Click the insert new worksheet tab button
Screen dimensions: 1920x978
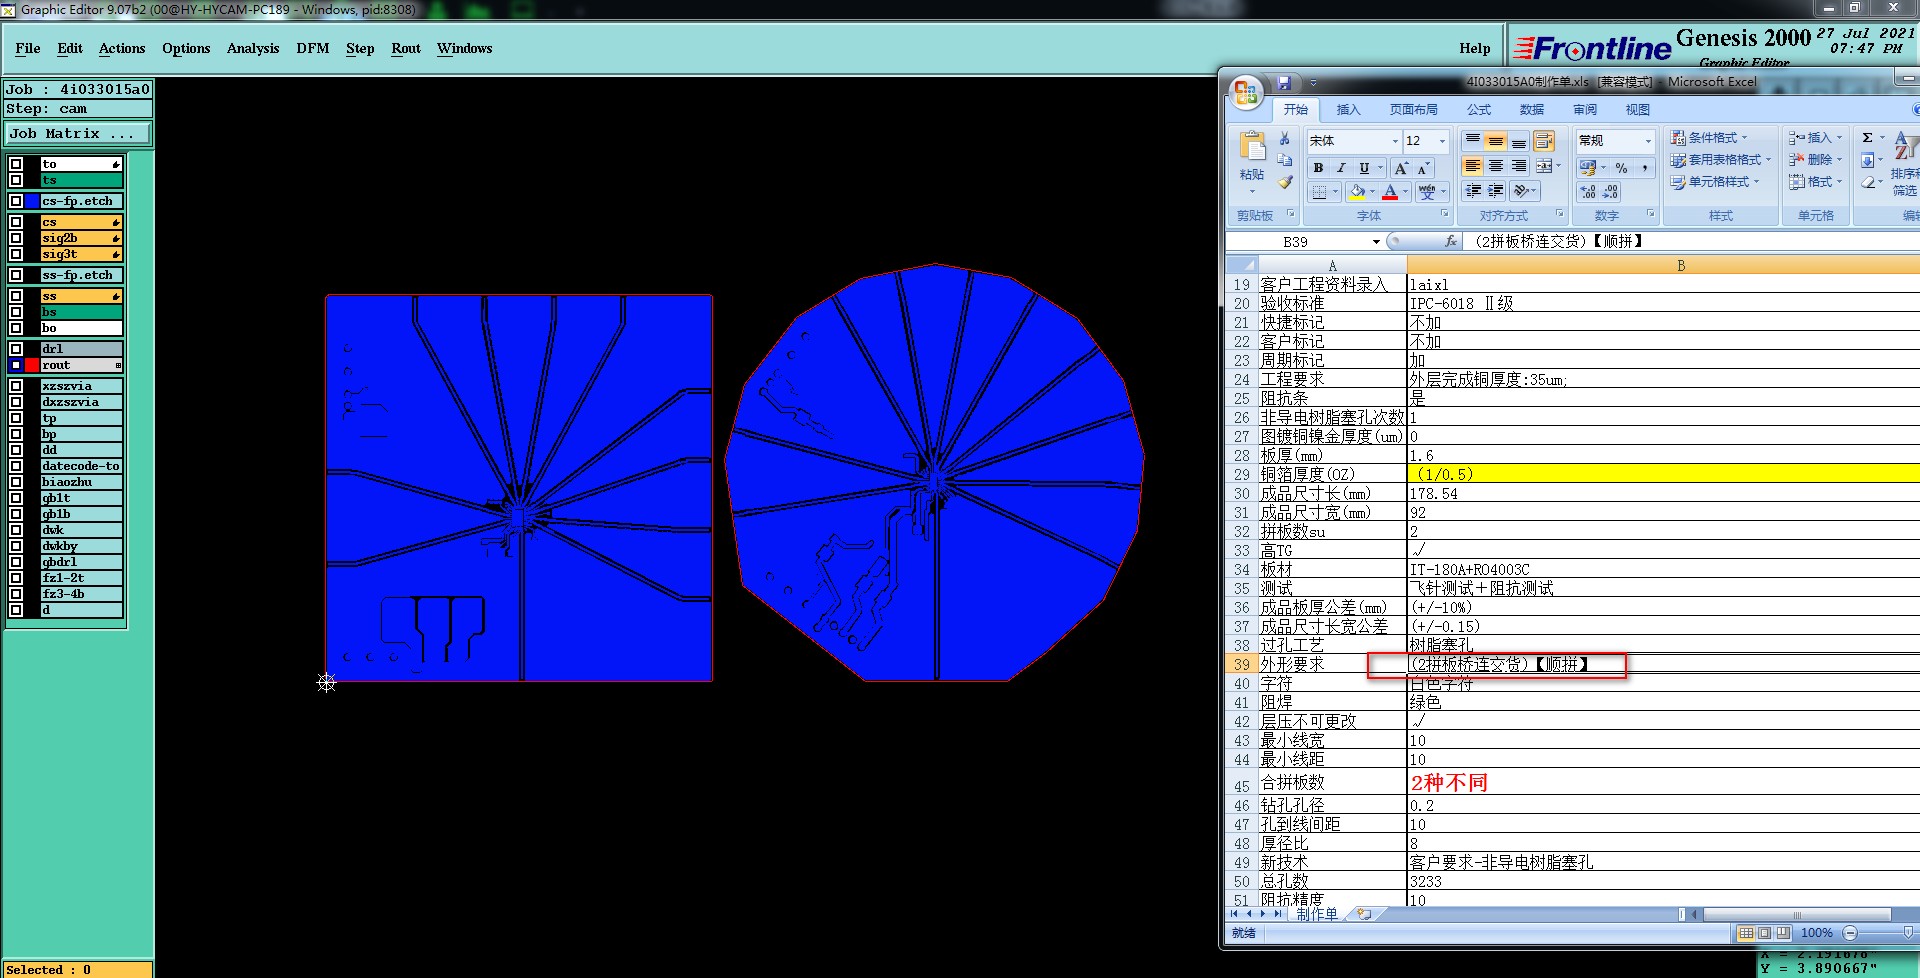(x=1363, y=914)
